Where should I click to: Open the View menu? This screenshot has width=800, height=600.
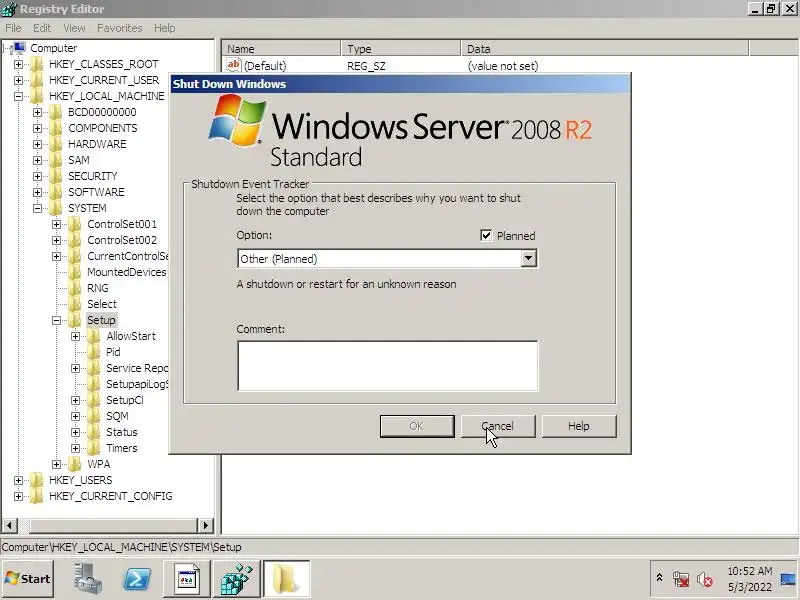(x=74, y=28)
